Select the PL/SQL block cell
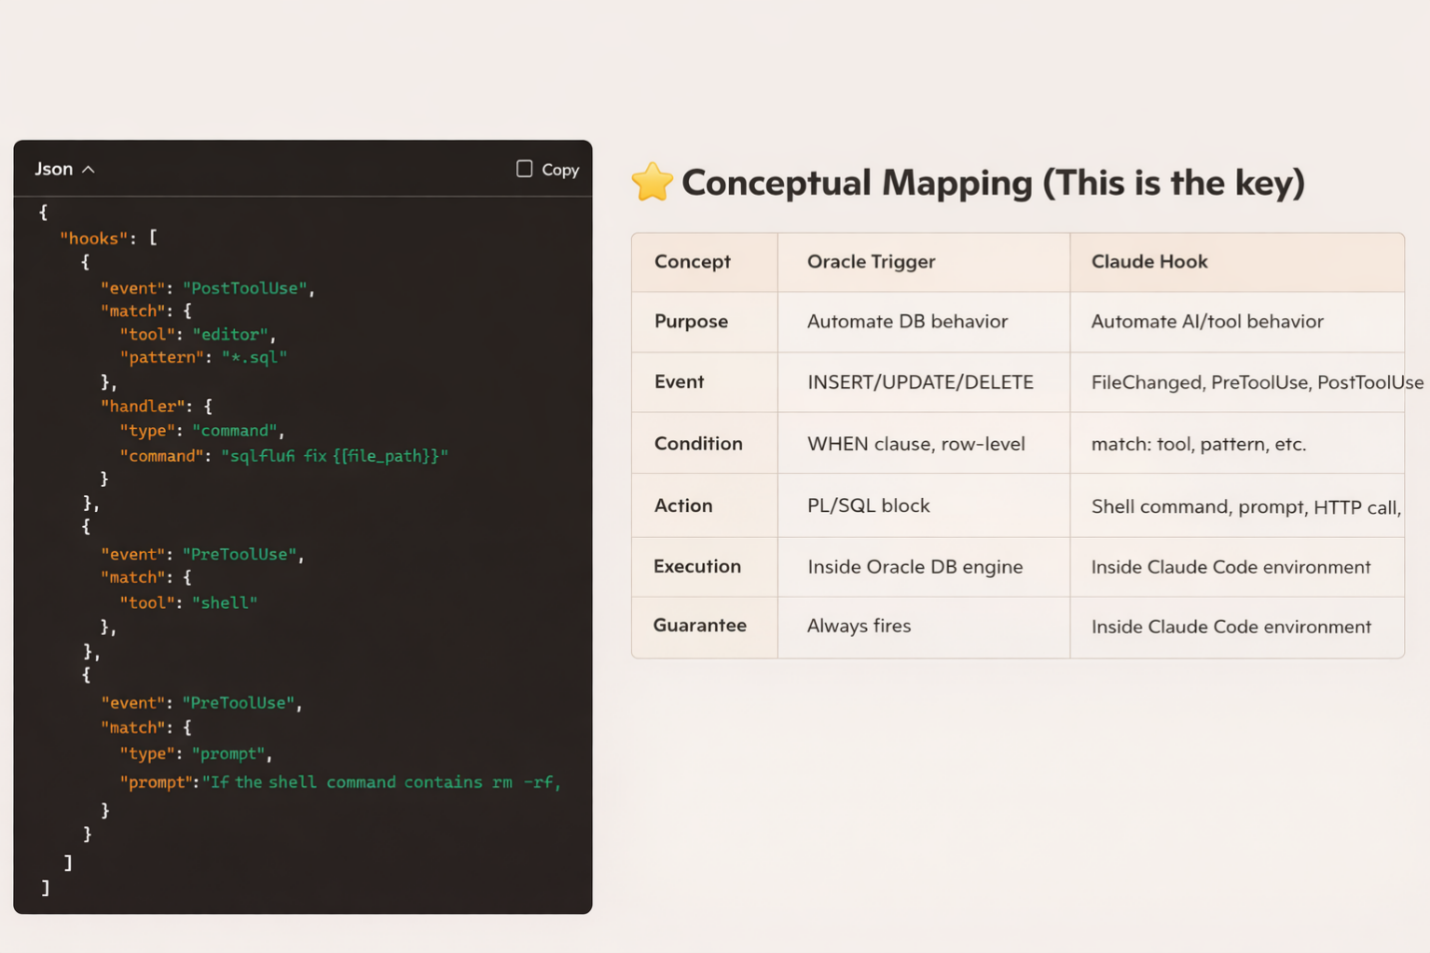The height and width of the screenshot is (953, 1430). coord(868,506)
